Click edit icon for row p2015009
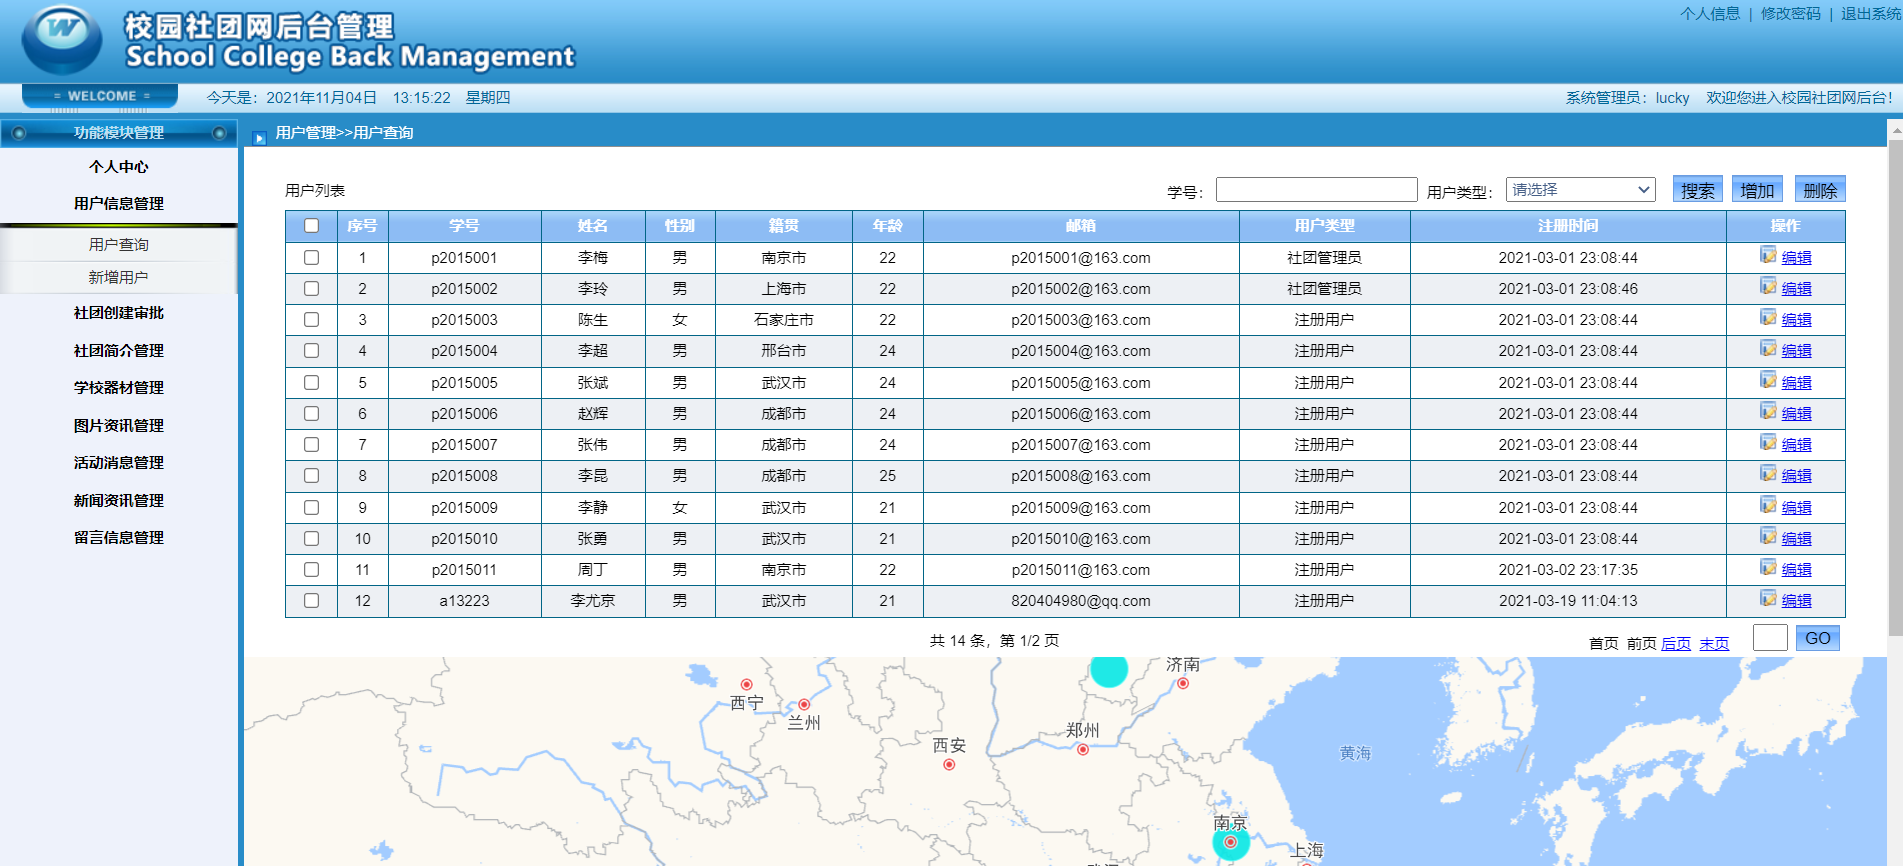 [1768, 505]
